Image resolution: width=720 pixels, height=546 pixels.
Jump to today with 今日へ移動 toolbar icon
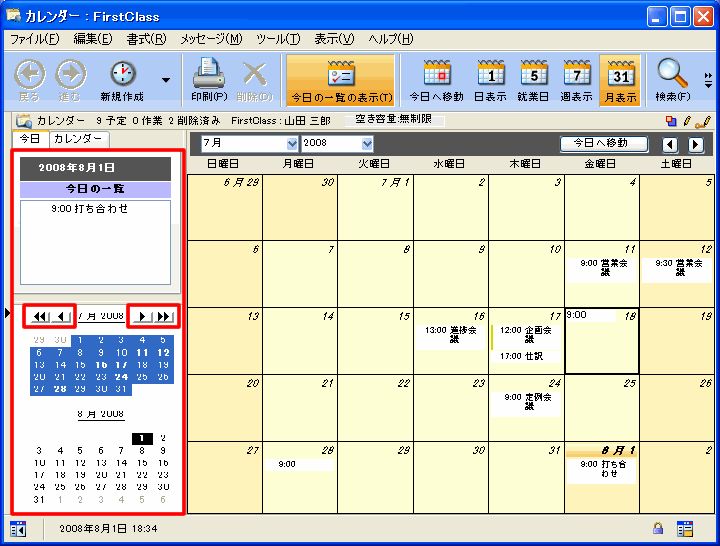pos(439,74)
